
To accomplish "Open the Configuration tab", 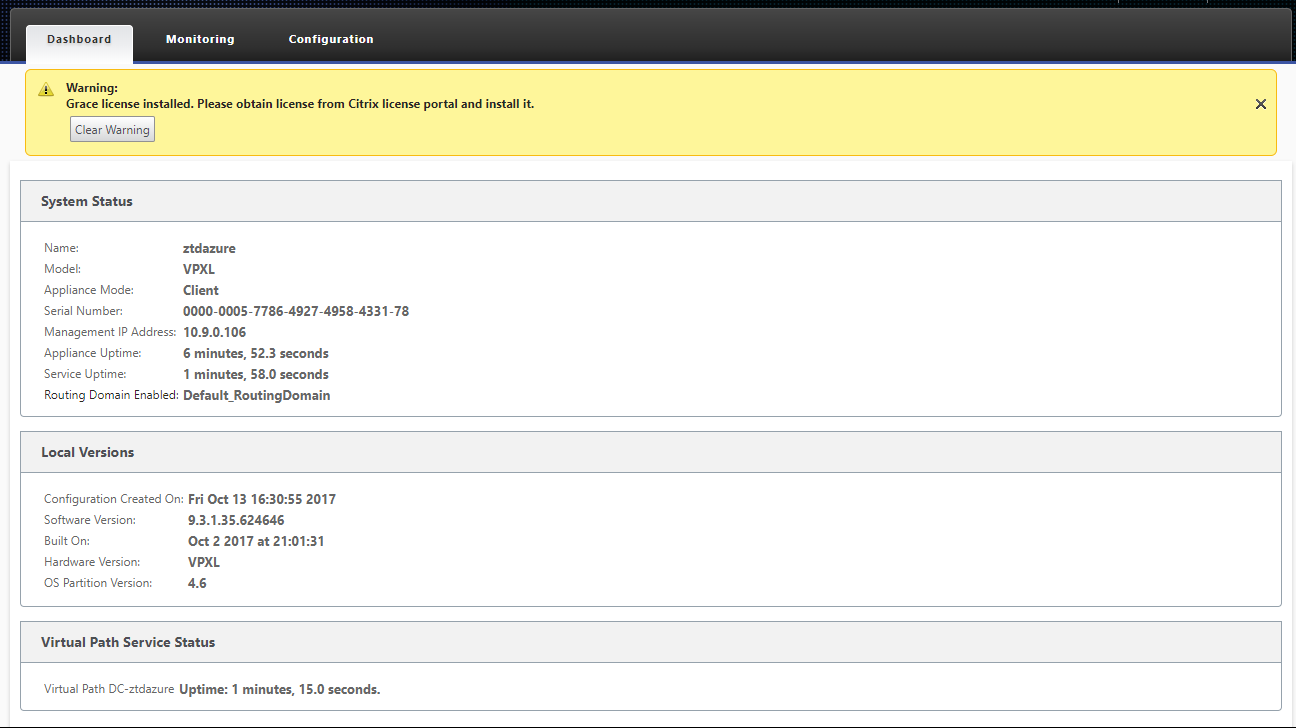I will (x=331, y=40).
